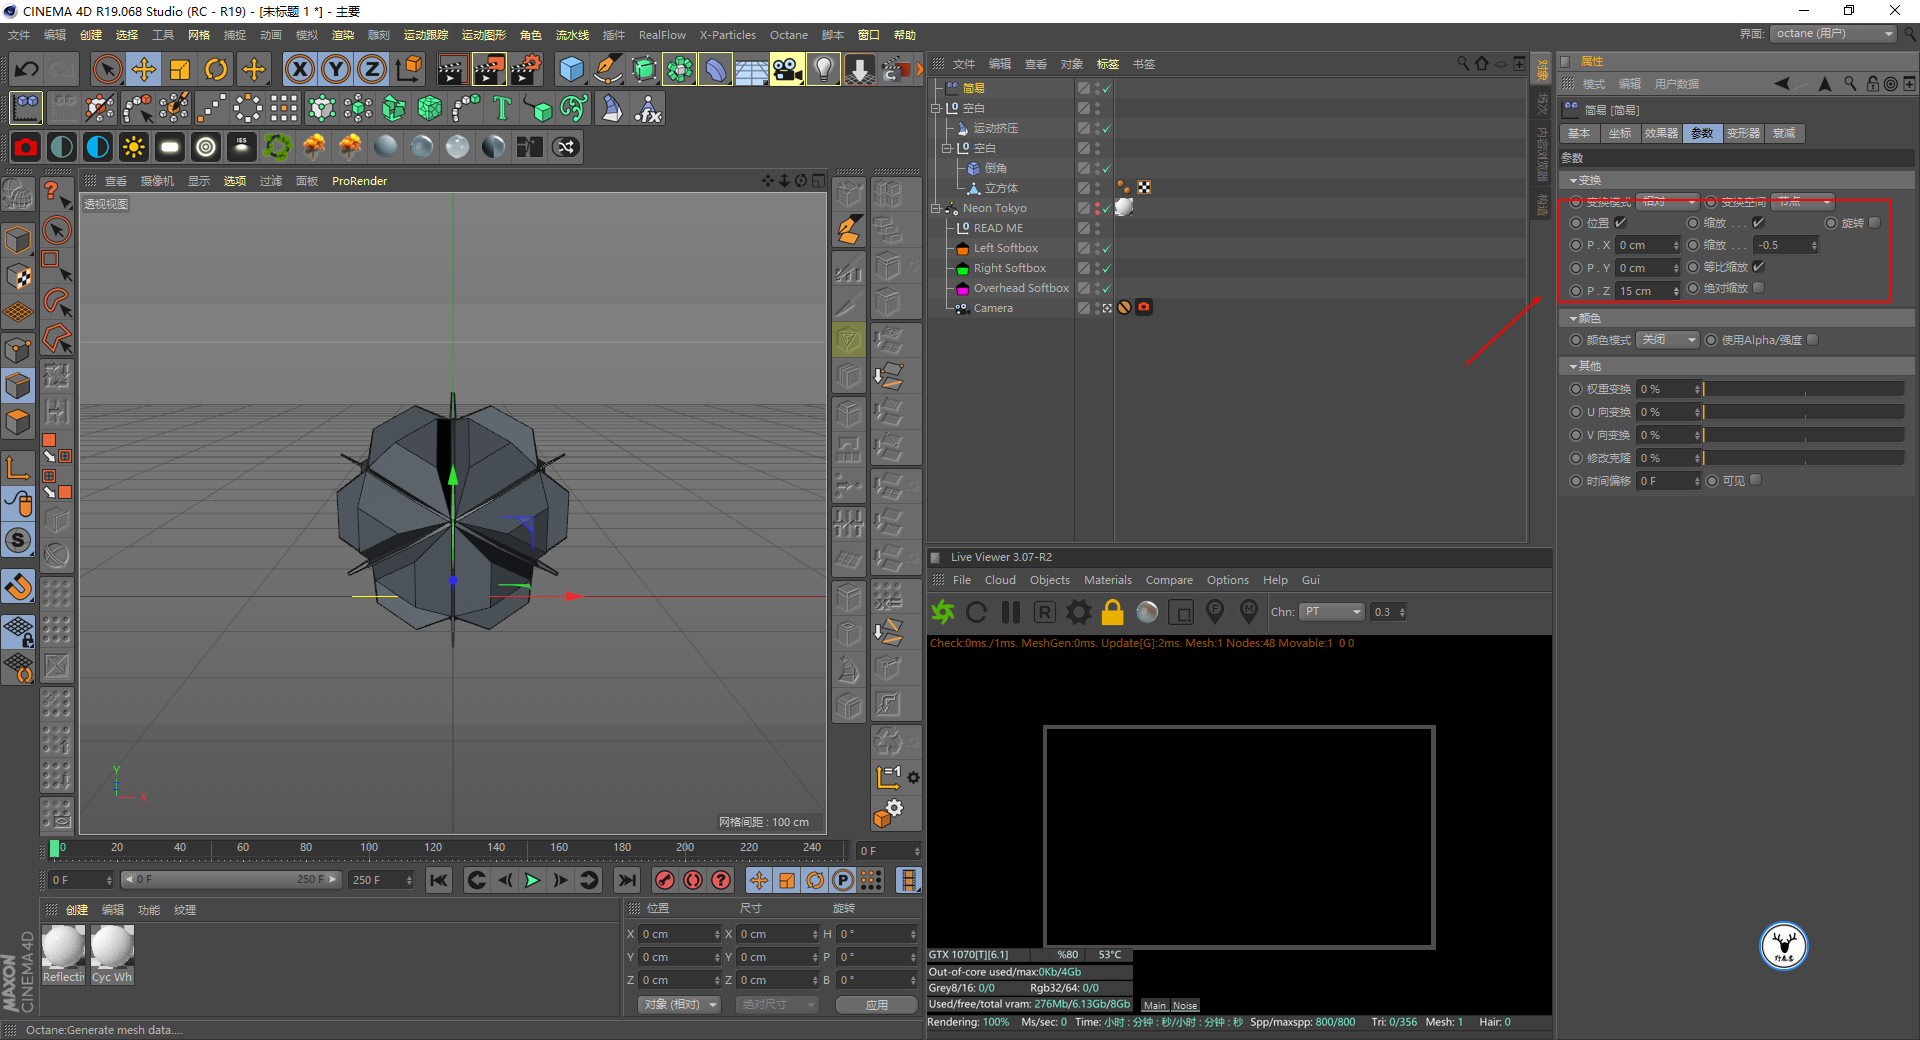Open the Live Viewer Chn PT dropdown

click(x=1332, y=612)
